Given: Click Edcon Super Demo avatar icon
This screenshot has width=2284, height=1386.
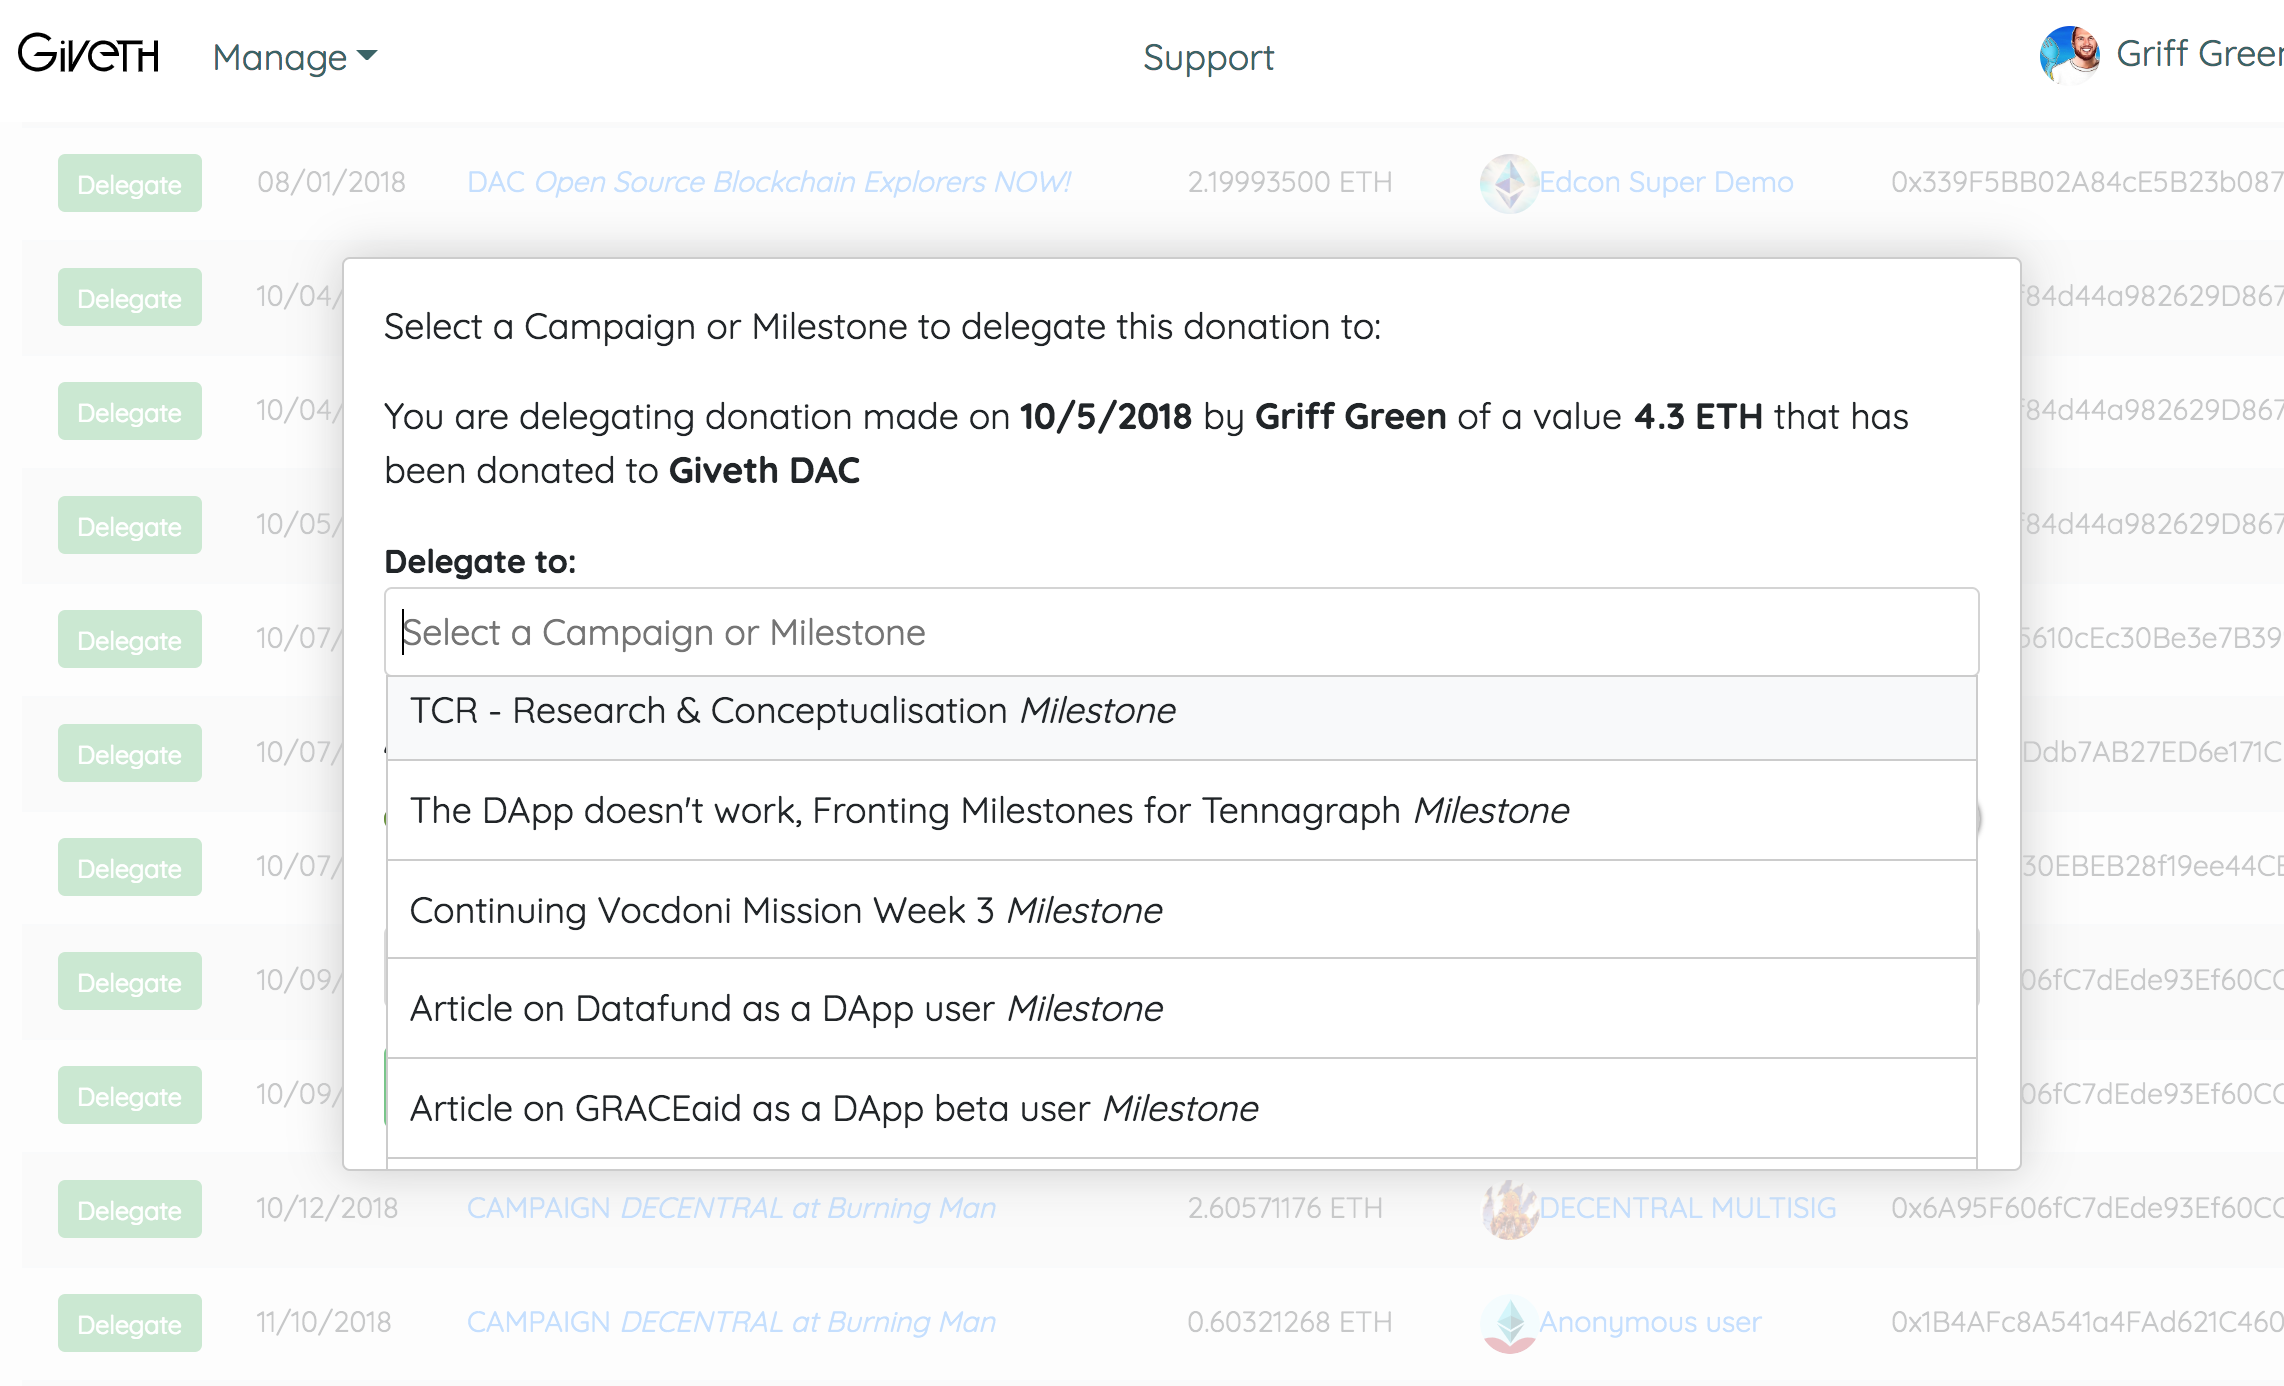Looking at the screenshot, I should point(1509,183).
